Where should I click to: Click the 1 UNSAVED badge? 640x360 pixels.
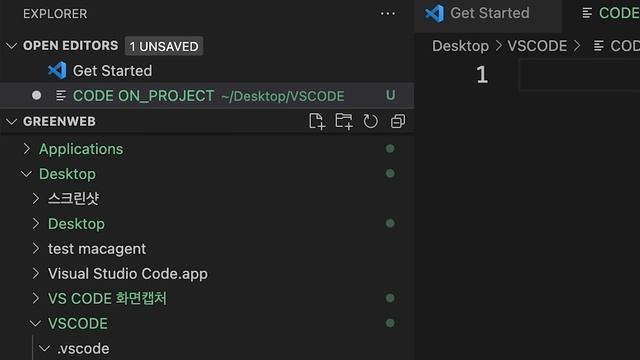coord(164,46)
